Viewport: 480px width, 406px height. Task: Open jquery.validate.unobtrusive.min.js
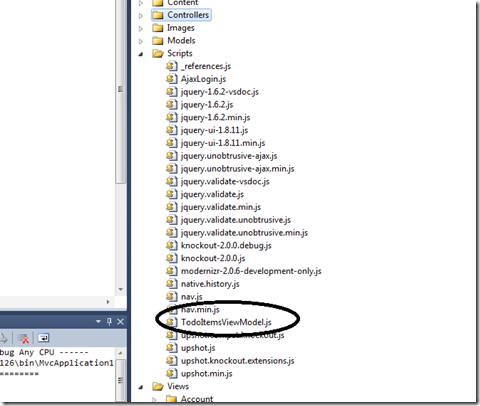244,233
